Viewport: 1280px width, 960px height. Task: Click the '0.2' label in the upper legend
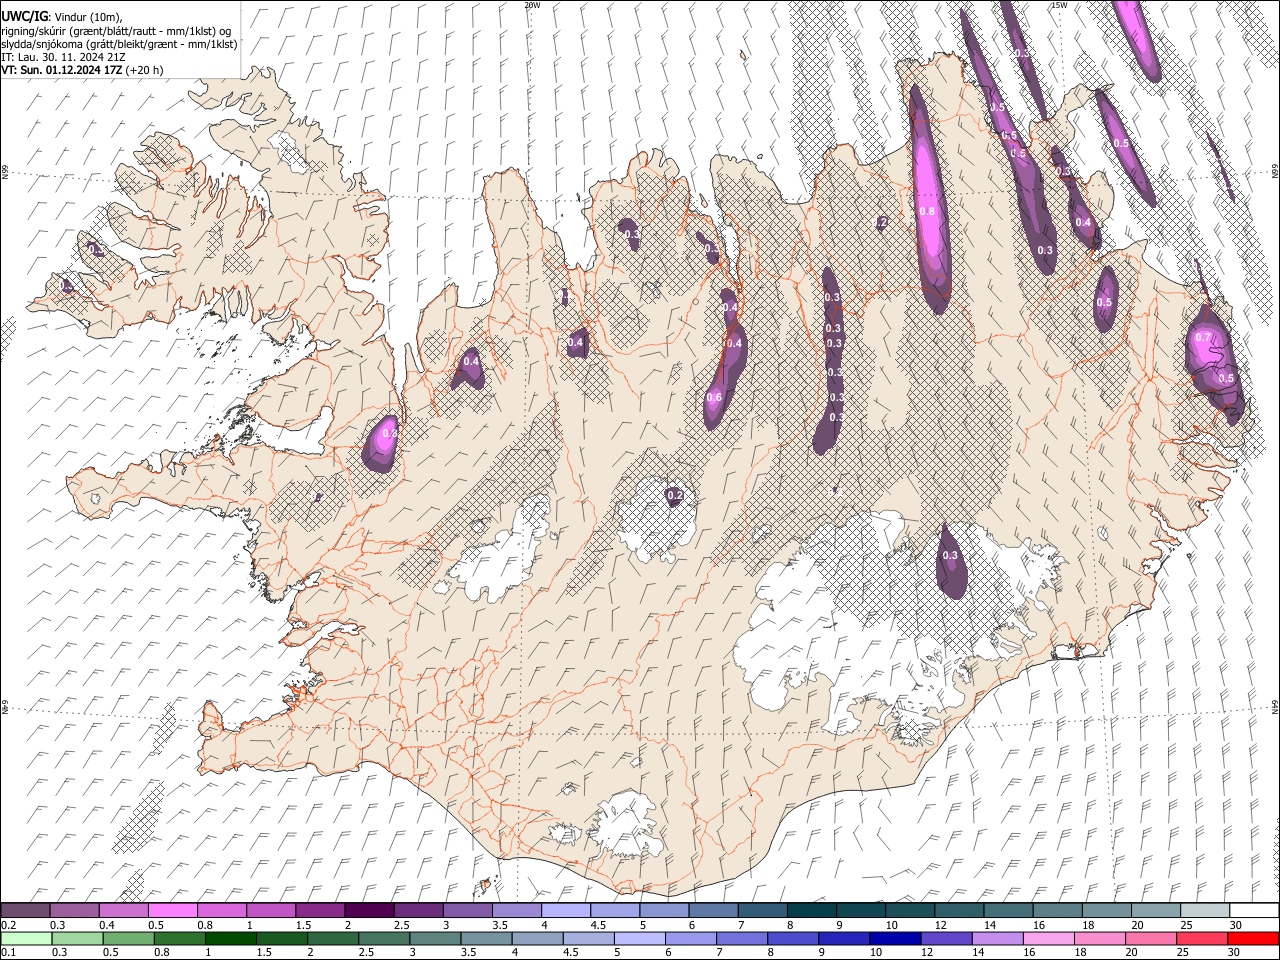pos(9,924)
